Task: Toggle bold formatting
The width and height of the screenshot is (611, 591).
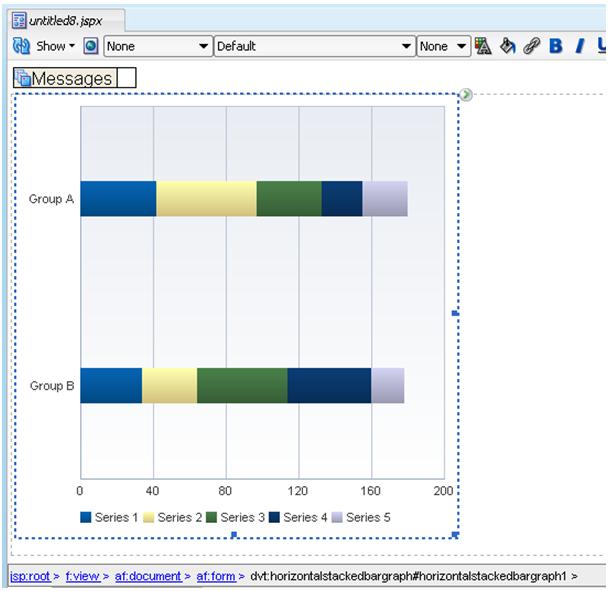Action: 556,46
